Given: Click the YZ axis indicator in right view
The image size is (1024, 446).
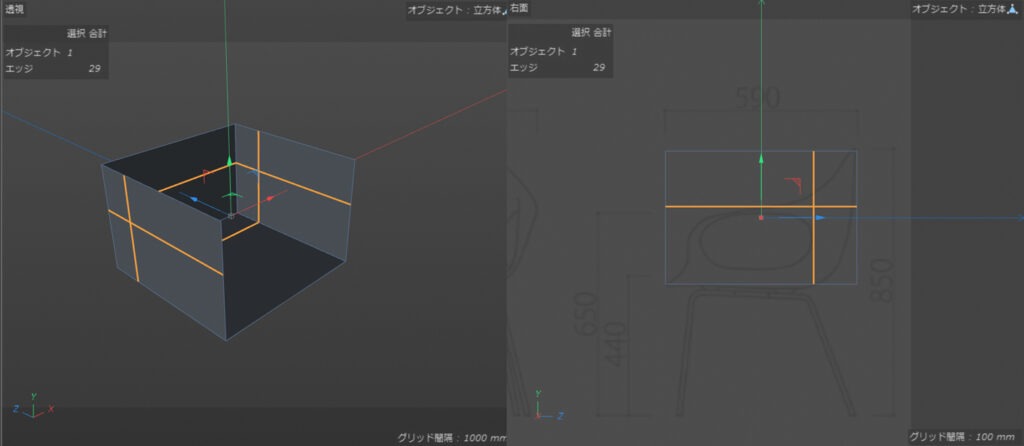Looking at the screenshot, I should pos(545,406).
